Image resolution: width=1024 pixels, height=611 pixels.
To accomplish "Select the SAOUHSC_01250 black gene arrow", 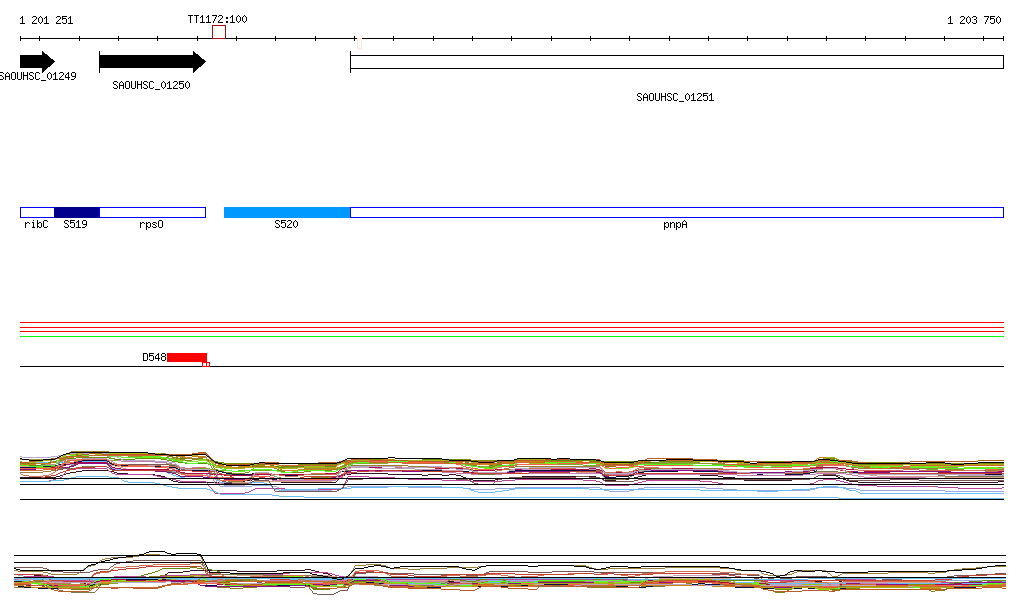I will tap(151, 62).
